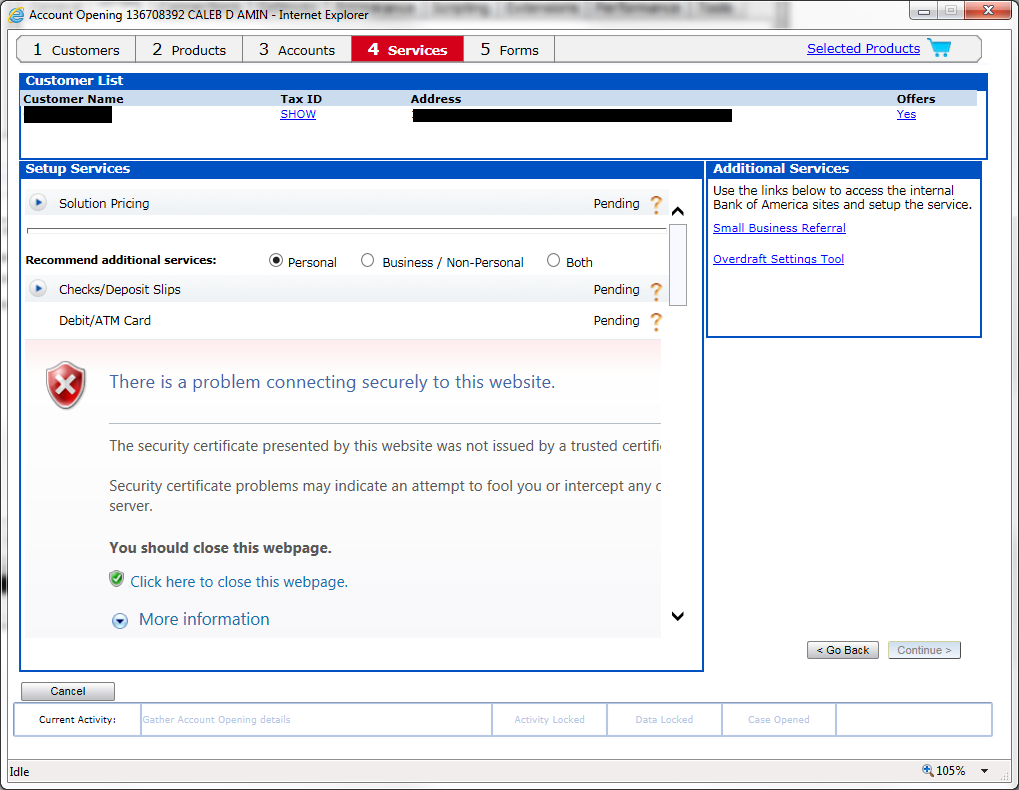
Task: Click the Debit/ATM Card service row label
Action: tap(105, 320)
